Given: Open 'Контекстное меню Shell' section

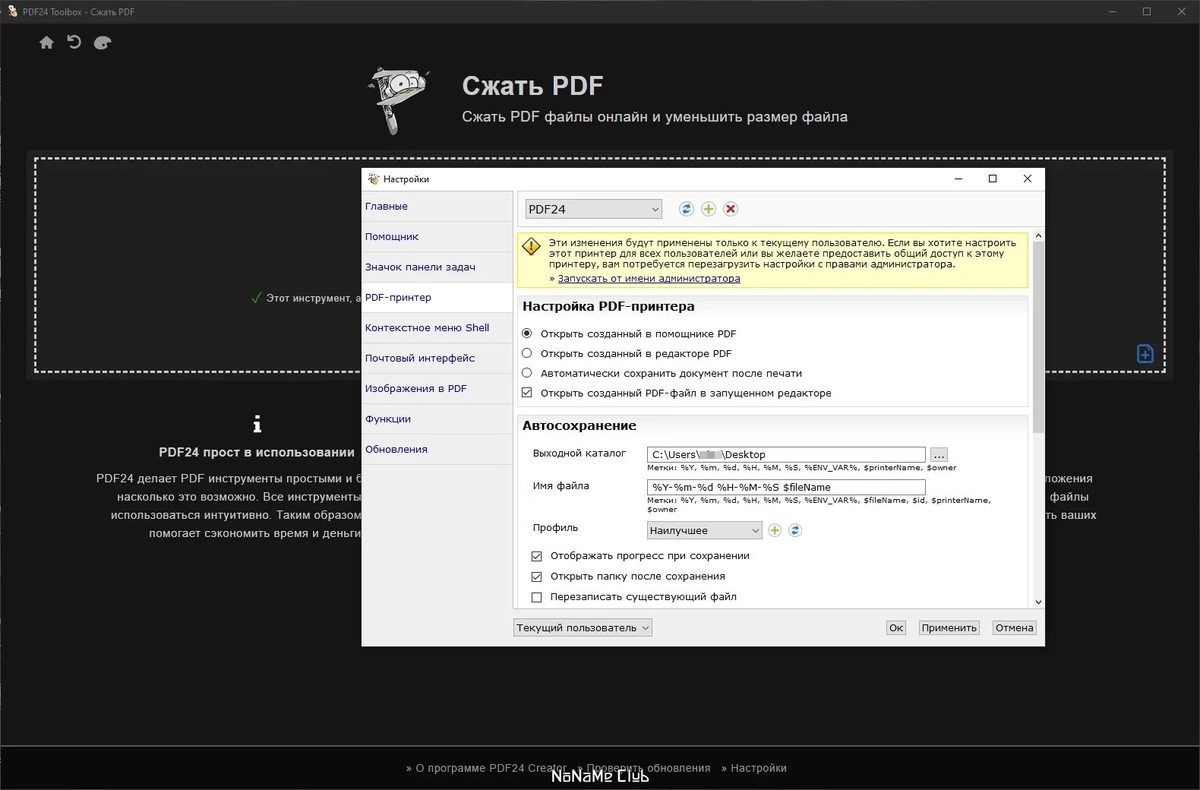Looking at the screenshot, I should (437, 328).
